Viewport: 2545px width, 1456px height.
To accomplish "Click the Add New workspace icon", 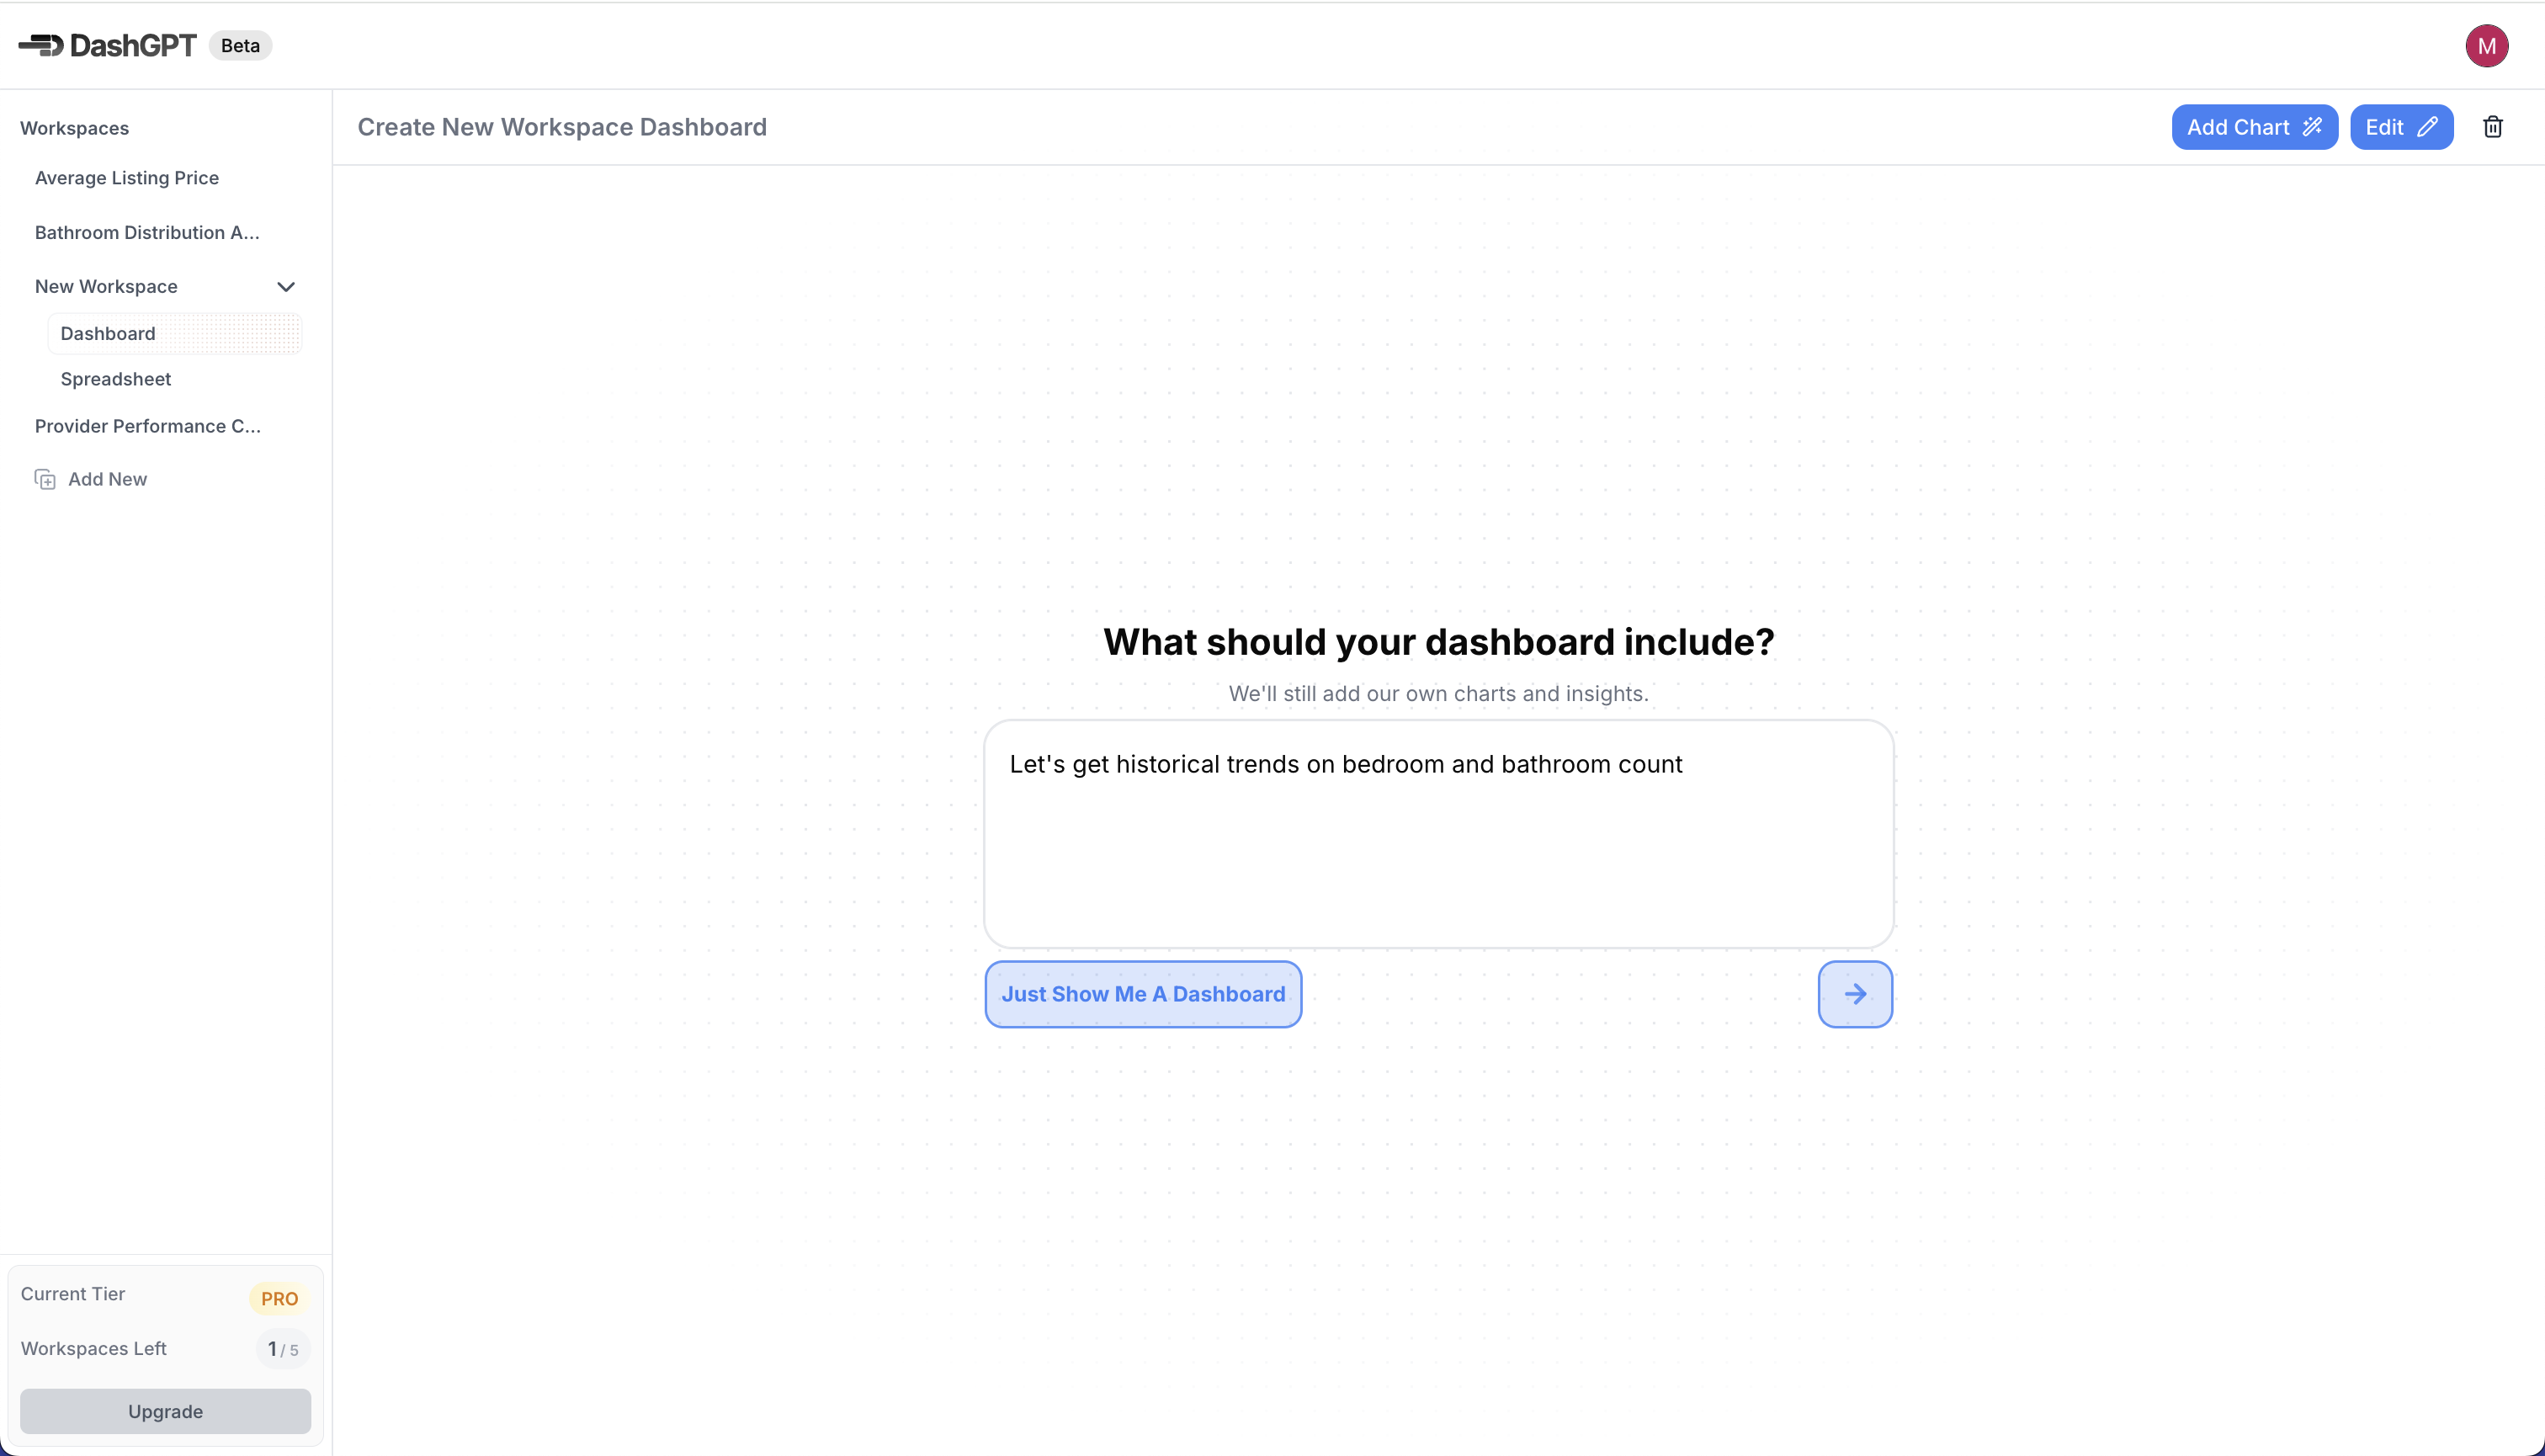I will pos(45,480).
